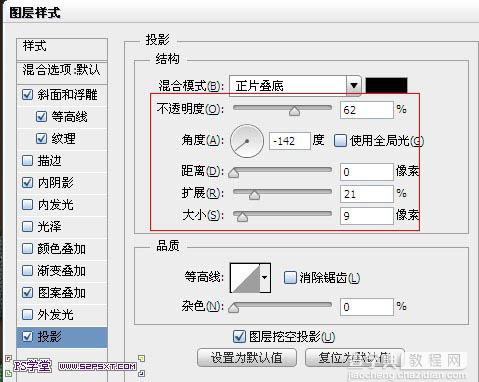The height and width of the screenshot is (382, 479).
Task: Open the 等高线 contour picker arrow
Action: click(x=265, y=278)
